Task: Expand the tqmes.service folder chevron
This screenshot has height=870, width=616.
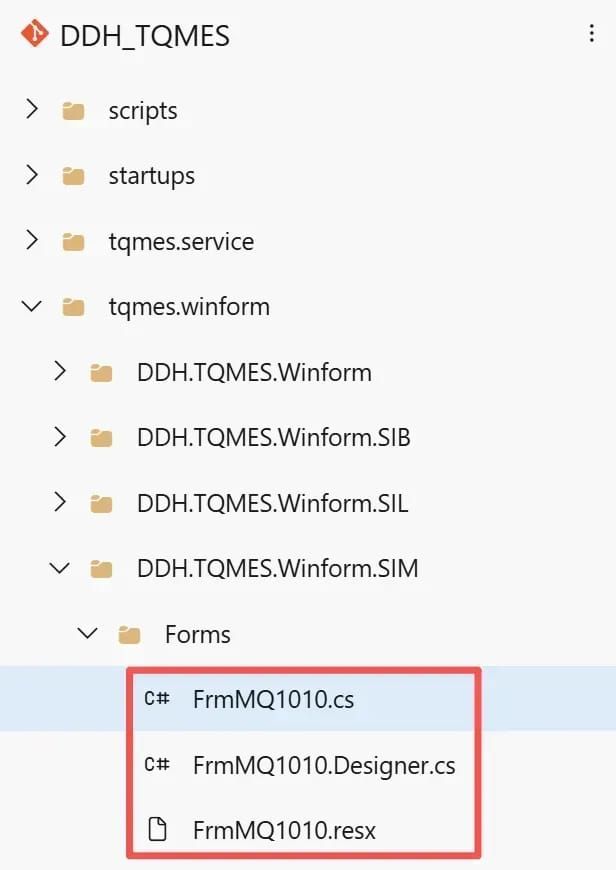Action: click(x=32, y=240)
